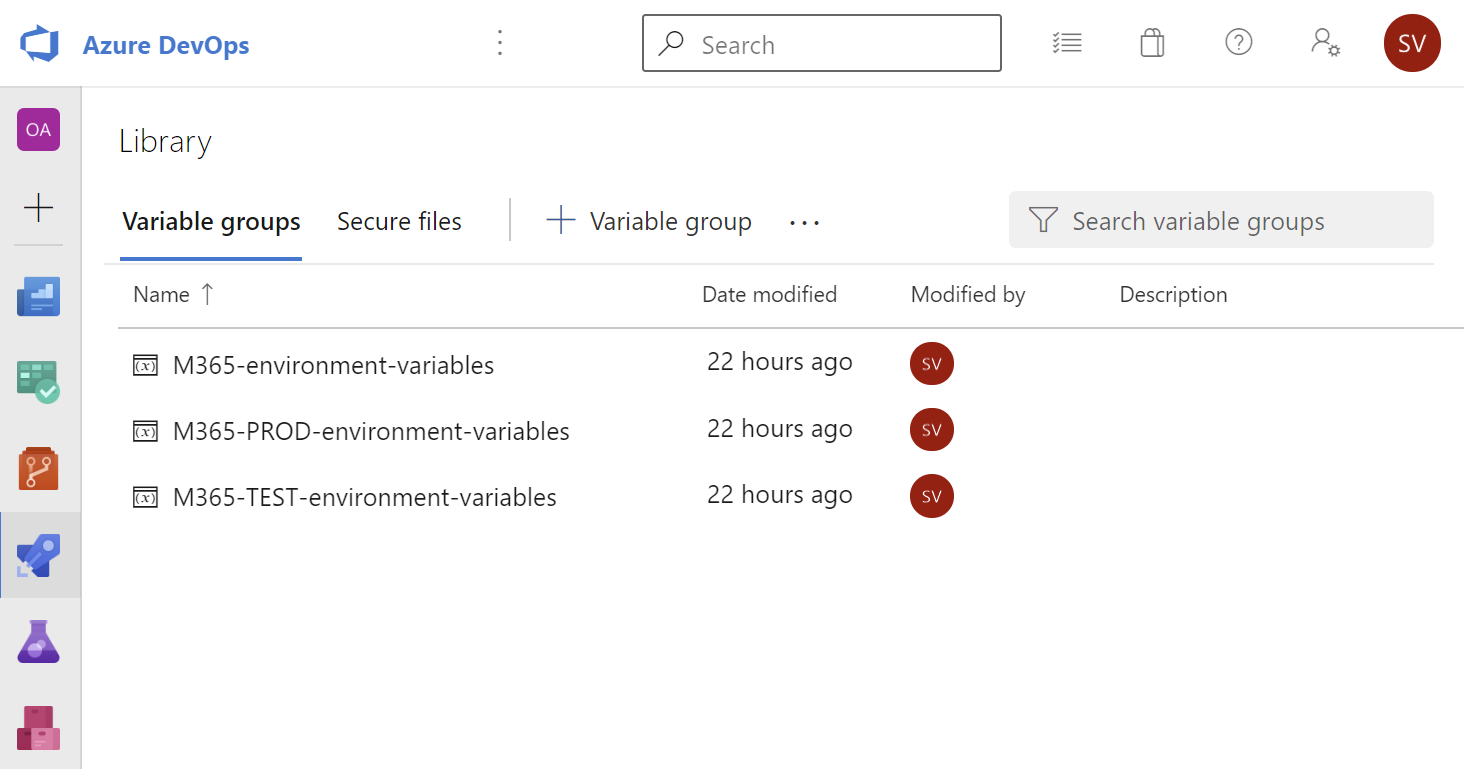The height and width of the screenshot is (769, 1464).
Task: Click the magnifier icon in Search box
Action: click(672, 44)
